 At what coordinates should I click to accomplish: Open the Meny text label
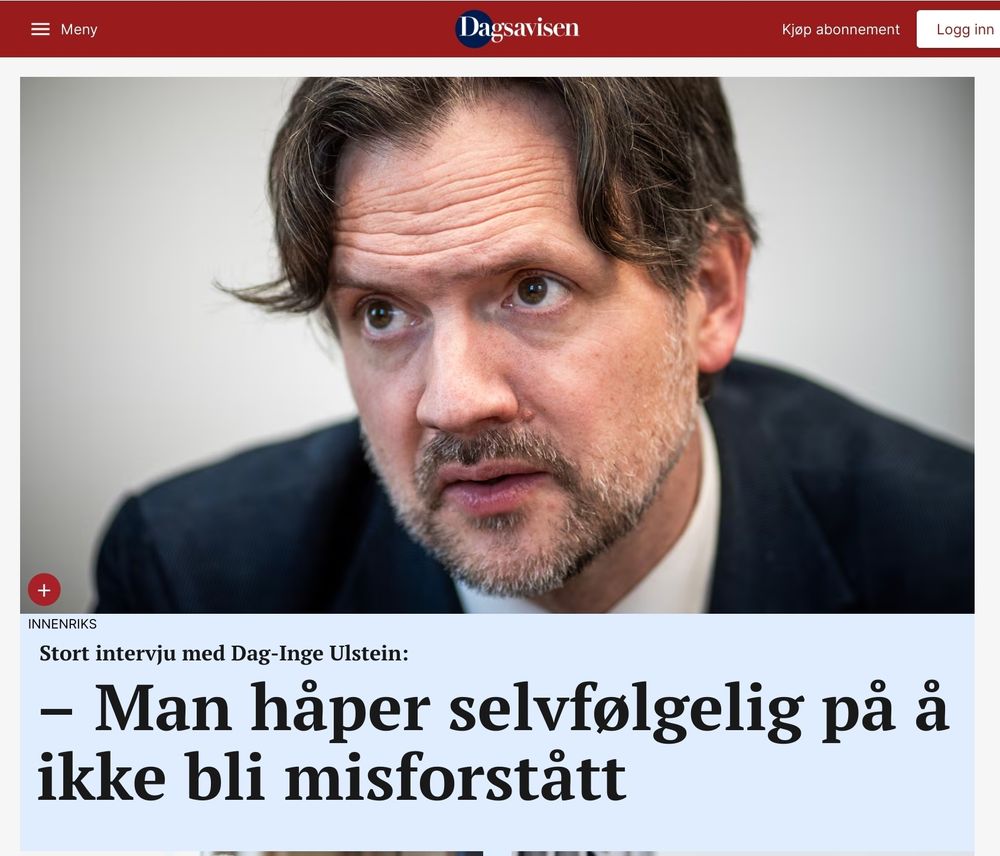tap(79, 29)
